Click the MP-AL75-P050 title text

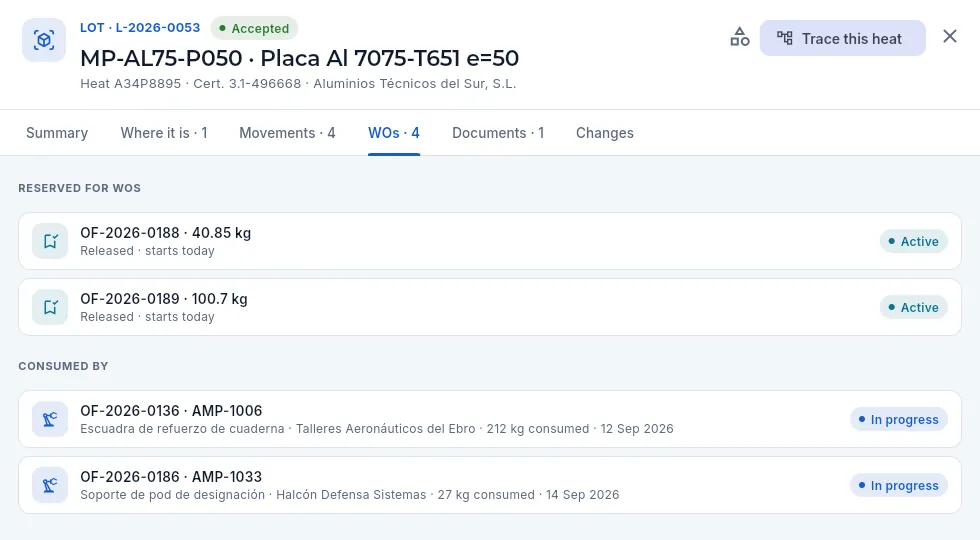[x=299, y=58]
